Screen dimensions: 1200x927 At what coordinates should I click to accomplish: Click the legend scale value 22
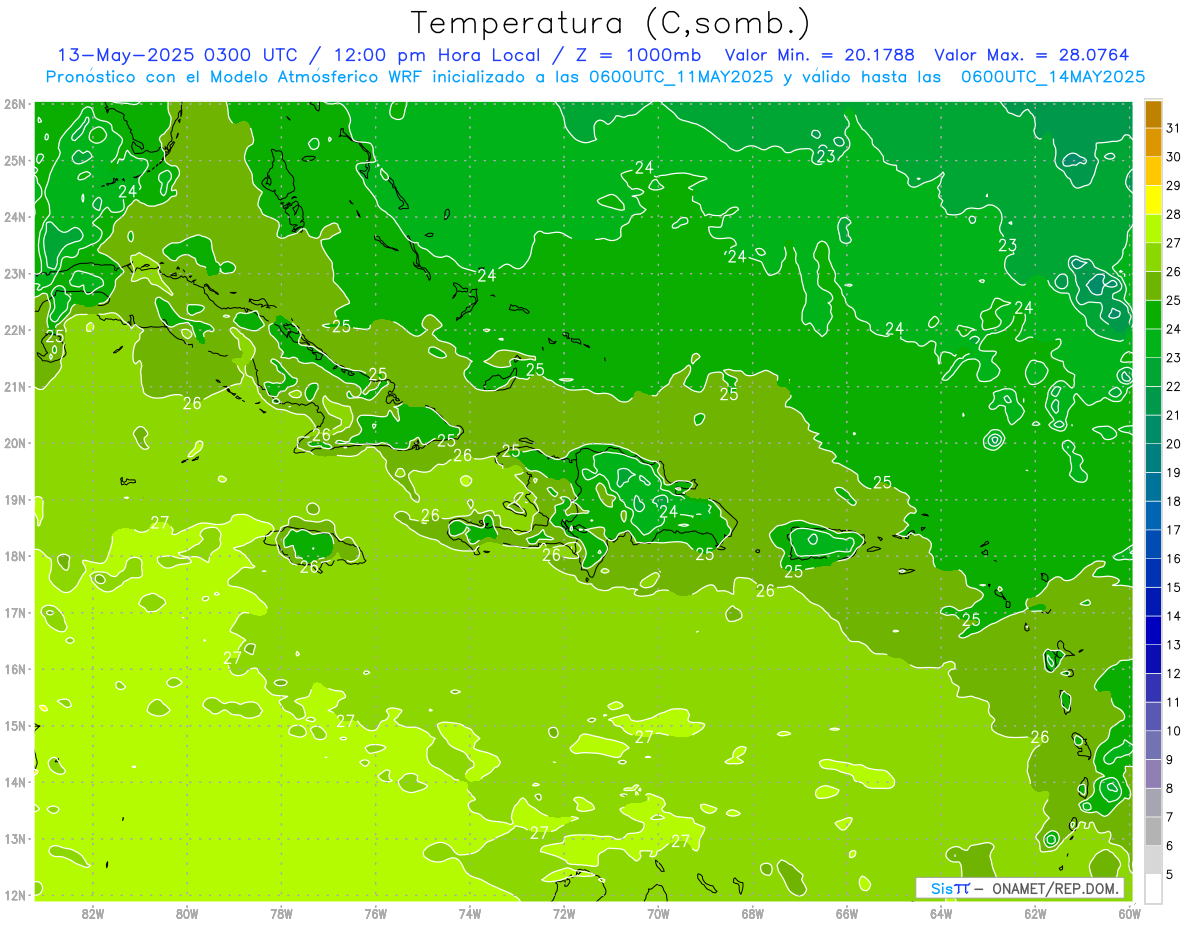coord(1173,387)
